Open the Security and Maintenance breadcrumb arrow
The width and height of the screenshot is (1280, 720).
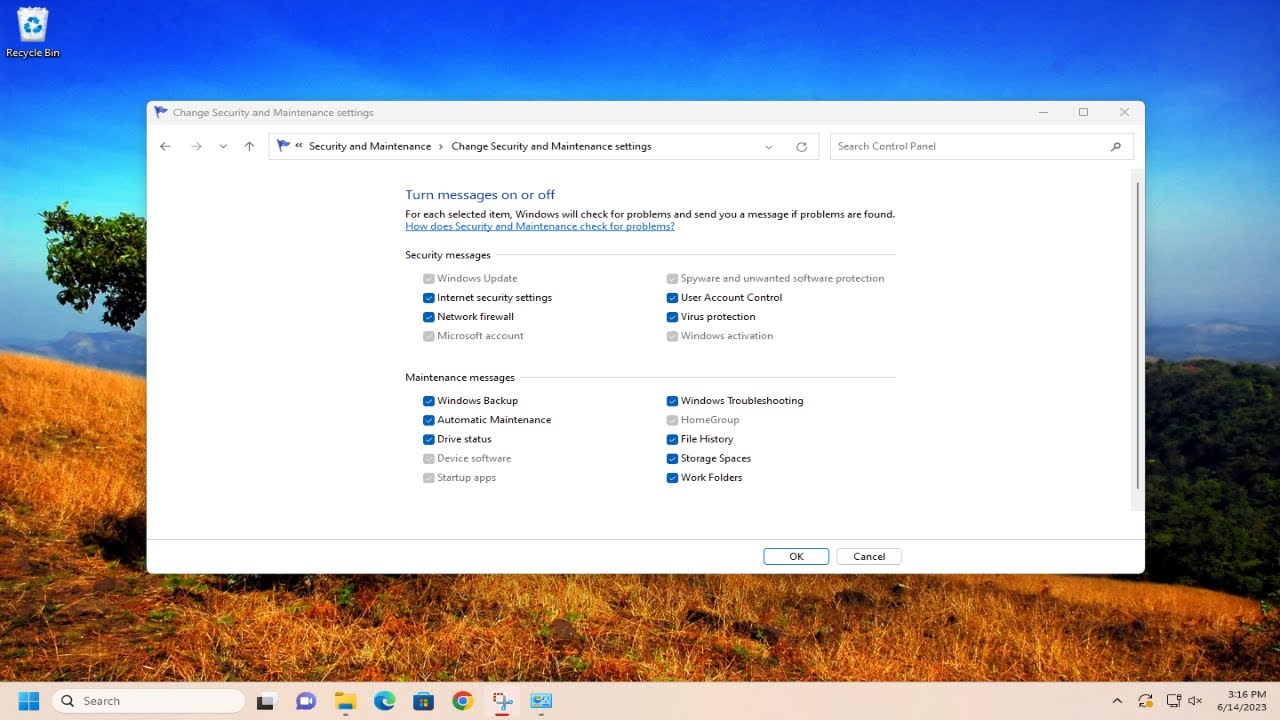pos(441,146)
